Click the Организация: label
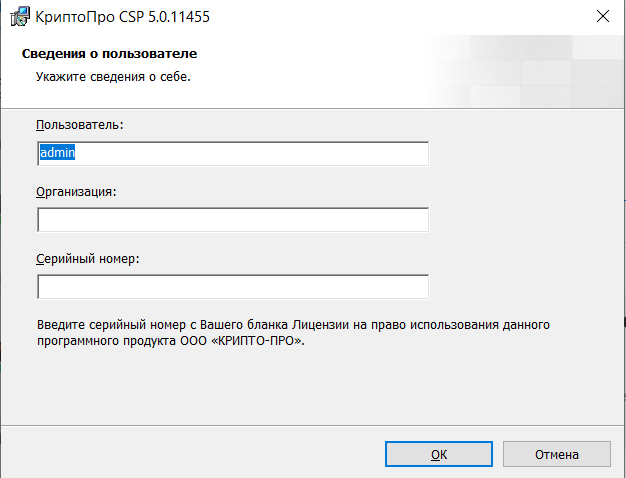Image resolution: width=626 pixels, height=478 pixels. pos(76,191)
